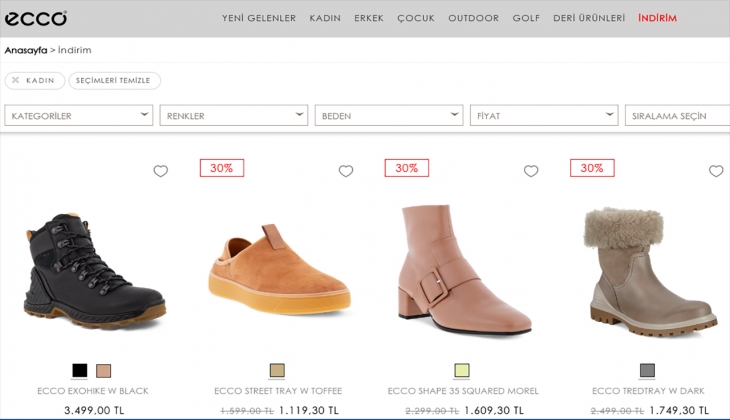Open the BEDEN size dropdown

click(389, 116)
